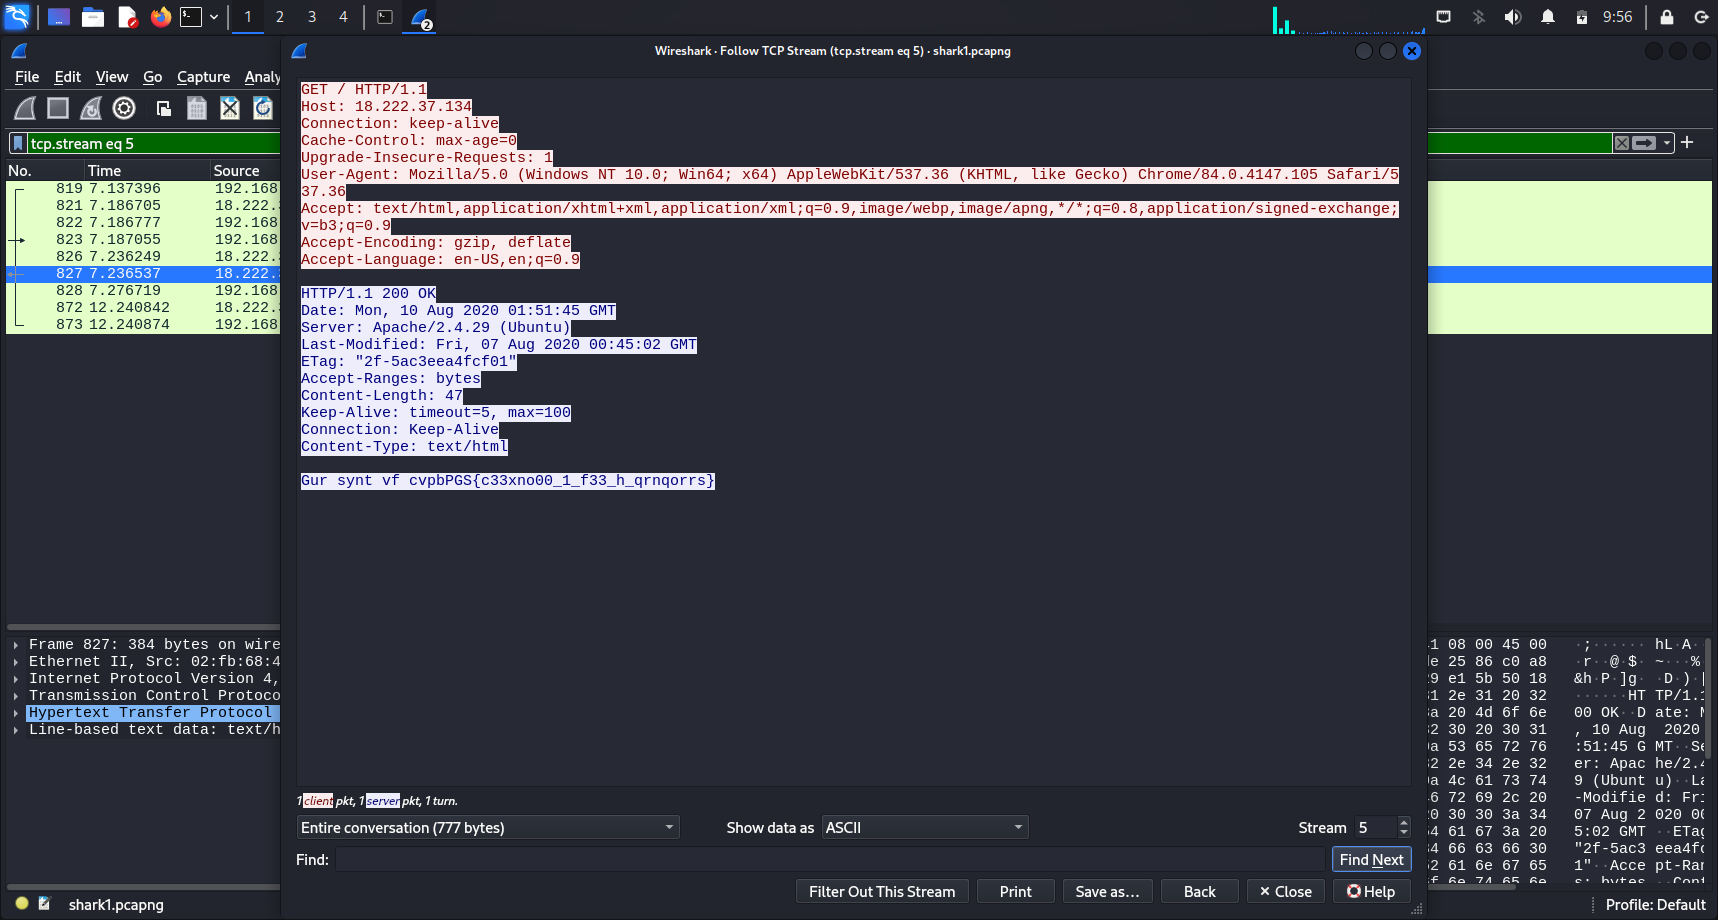The image size is (1718, 920).
Task: Increment the Stream number spinner
Action: (x=1404, y=822)
